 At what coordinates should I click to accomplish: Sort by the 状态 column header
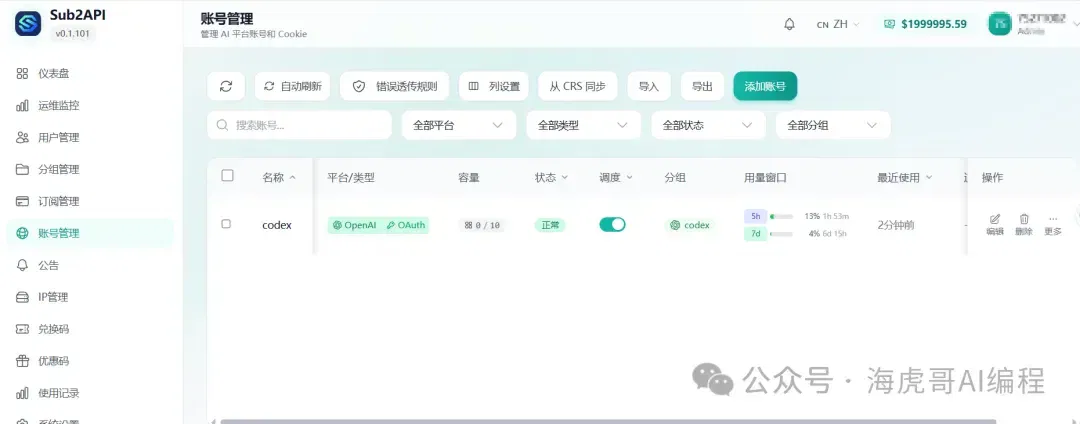click(552, 178)
